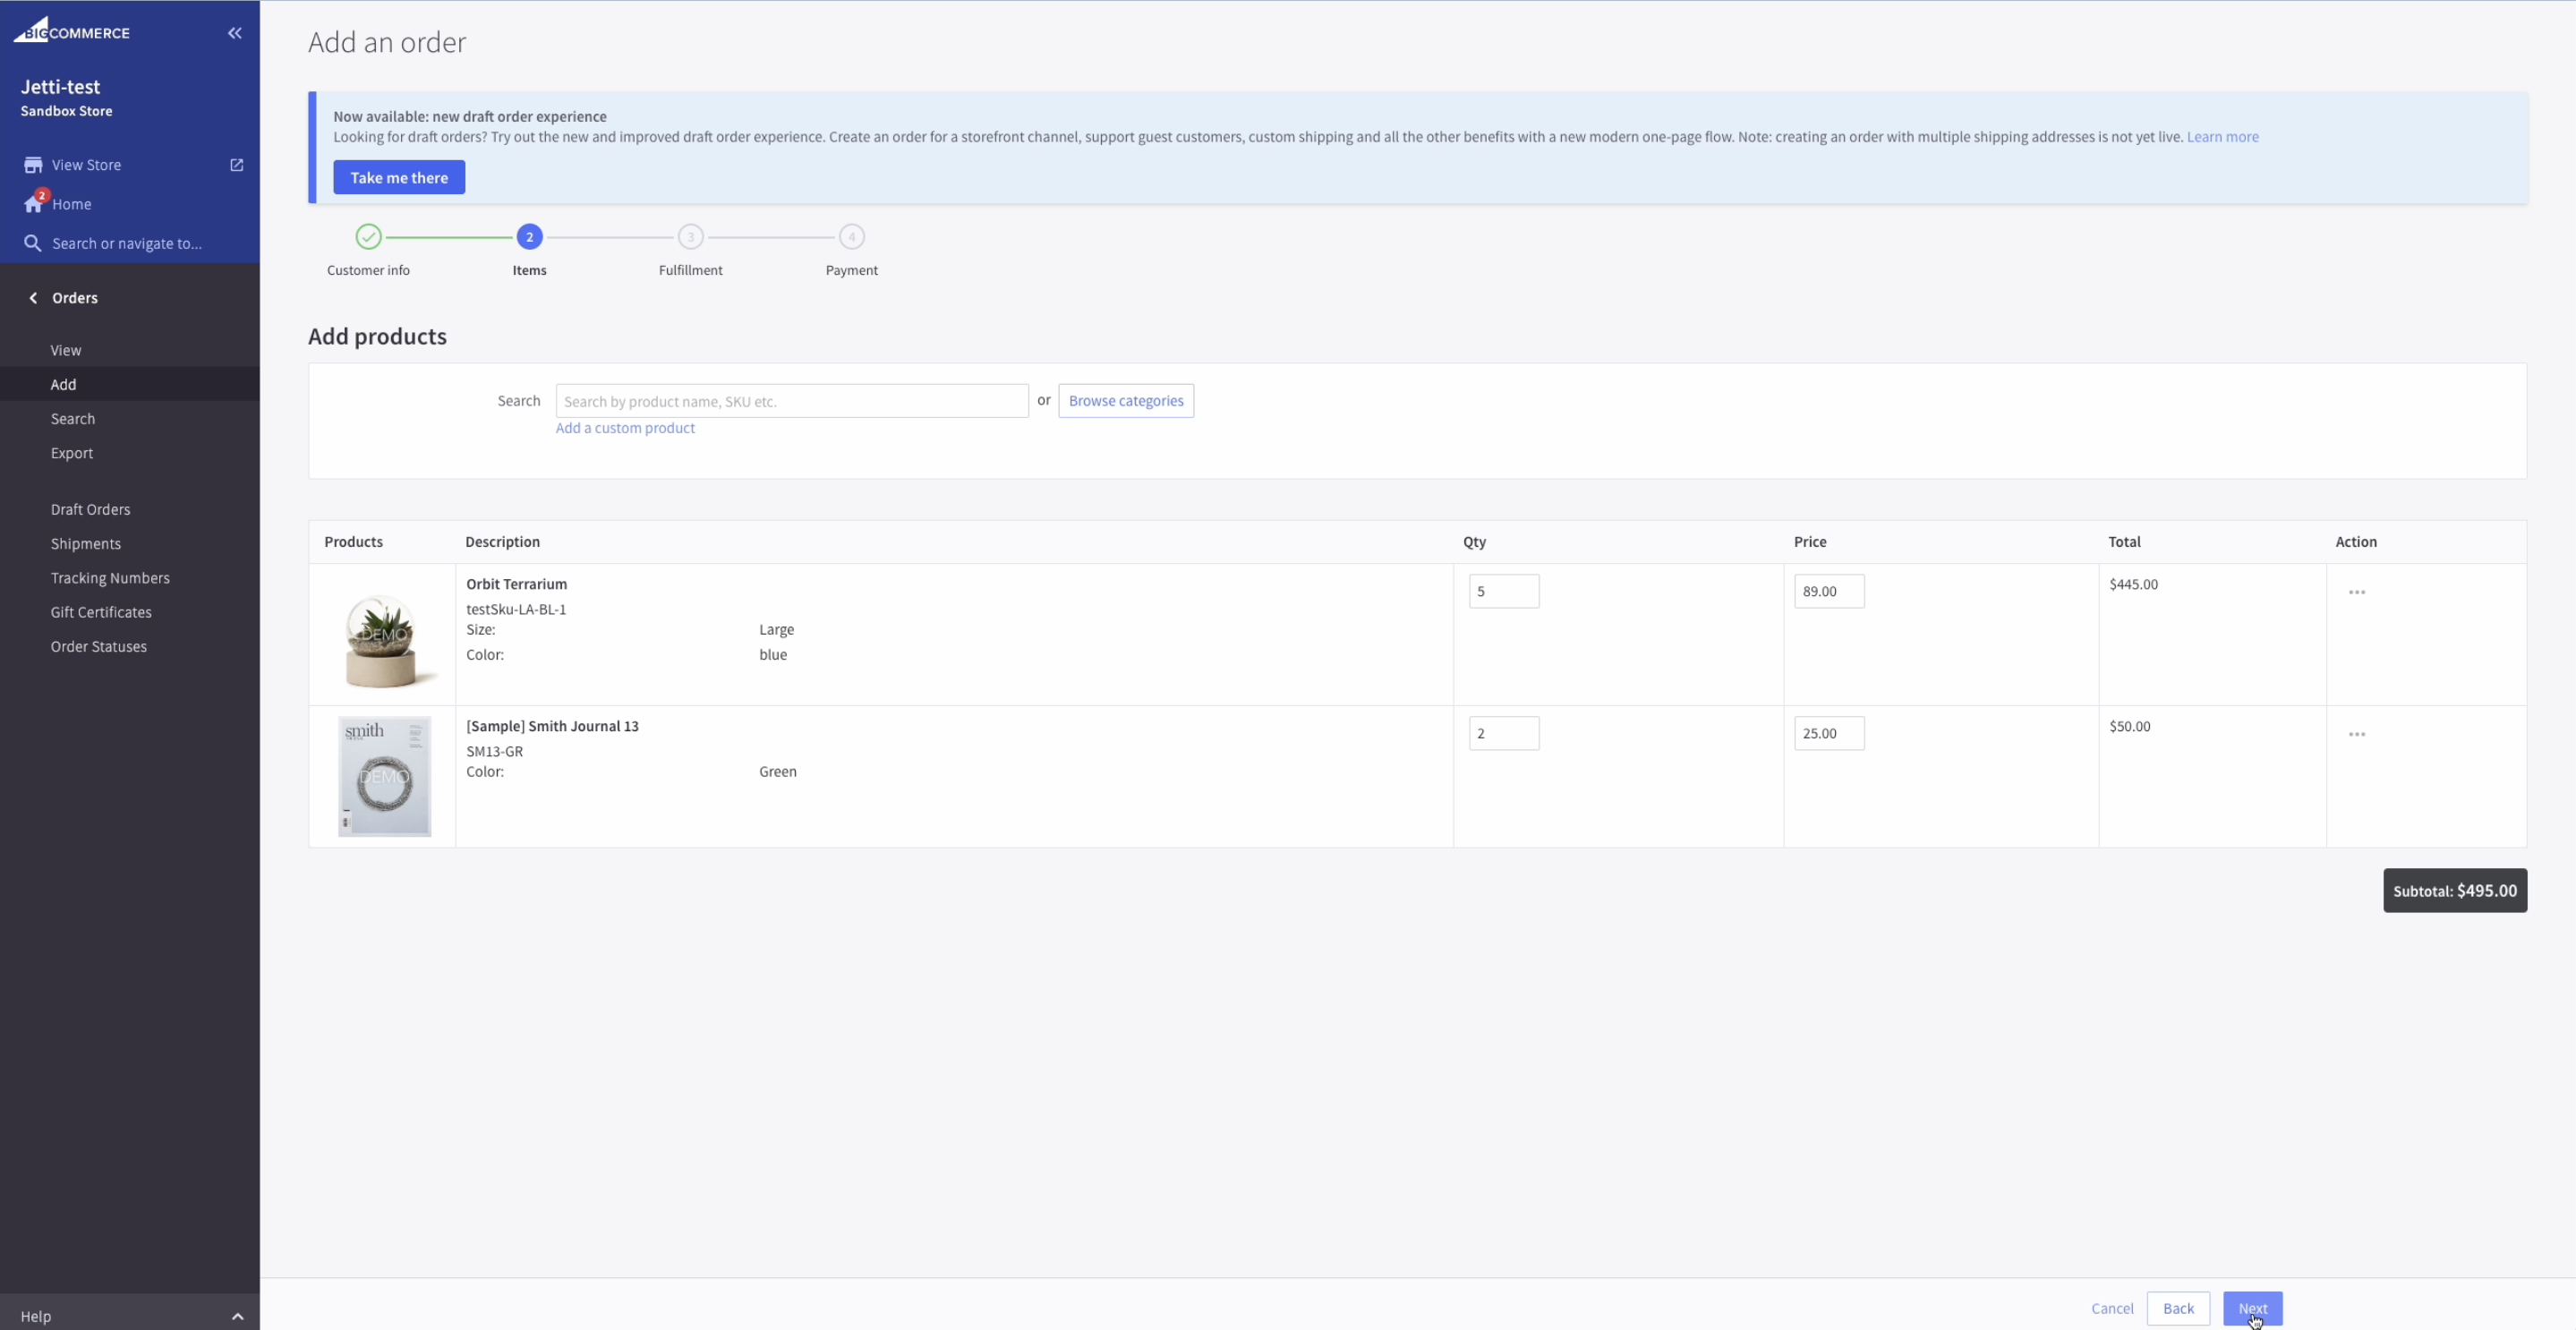The image size is (2576, 1330).
Task: Click the BigCommerce logo
Action: (x=71, y=30)
